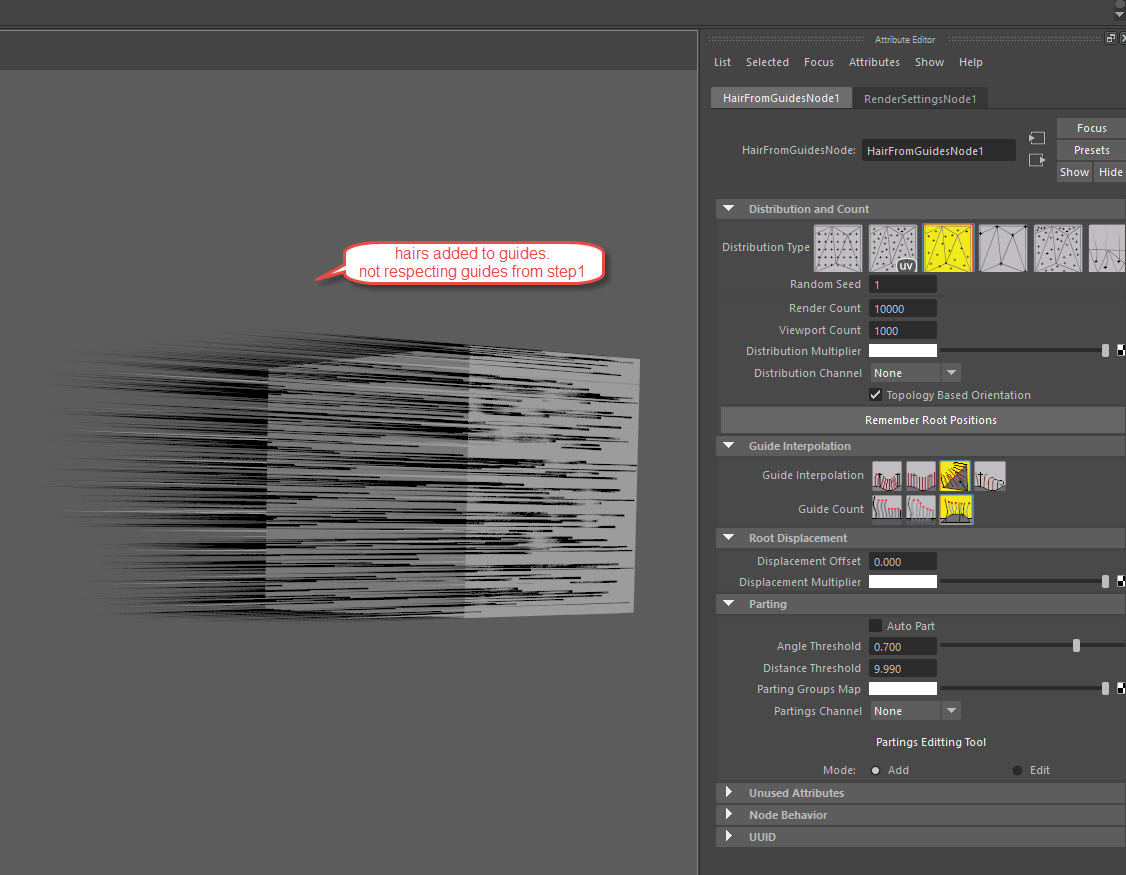This screenshot has width=1126, height=875.
Task: Pick the fifth Distribution Type icon
Action: point(1058,248)
